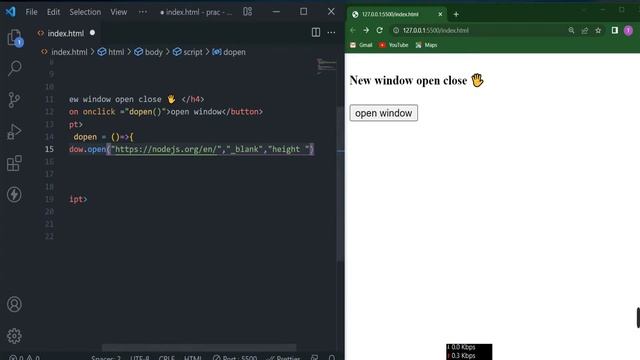640x360 pixels.
Task: Show hidden menus via title bar ellipsis
Action: 142,12
